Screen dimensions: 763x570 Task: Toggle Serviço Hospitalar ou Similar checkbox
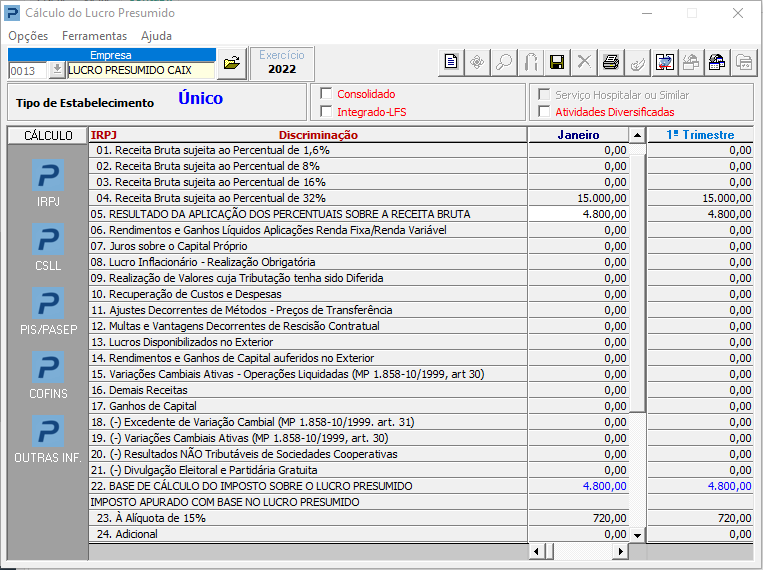coord(544,94)
